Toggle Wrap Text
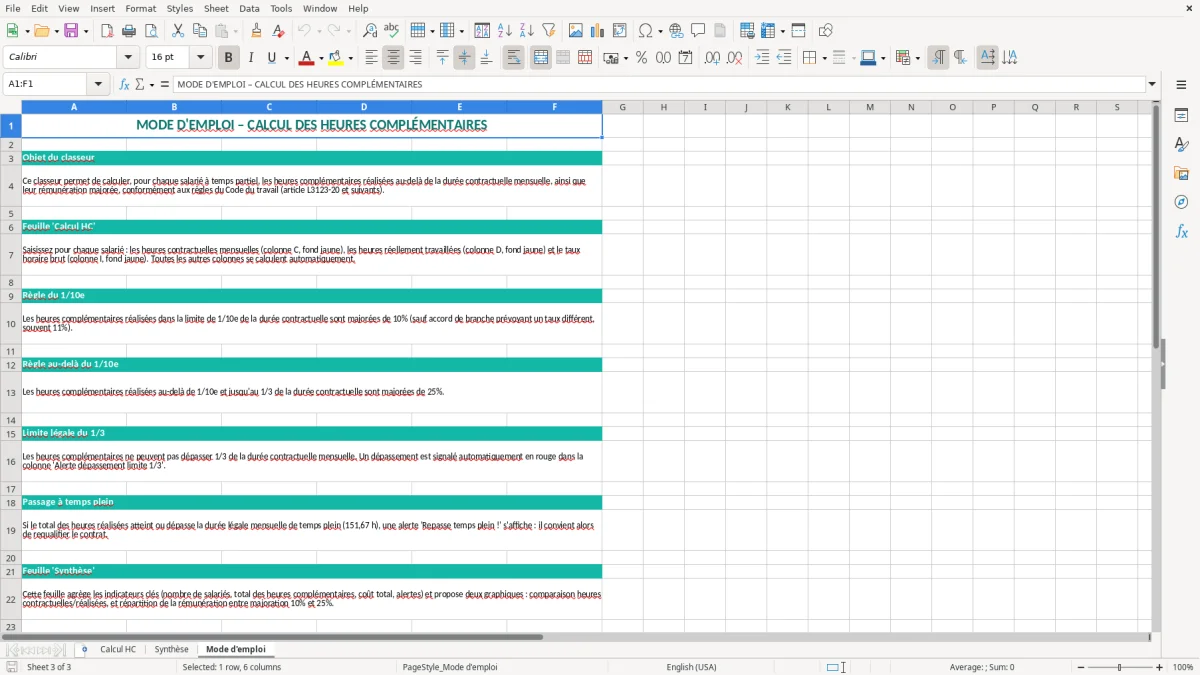 pyautogui.click(x=514, y=58)
